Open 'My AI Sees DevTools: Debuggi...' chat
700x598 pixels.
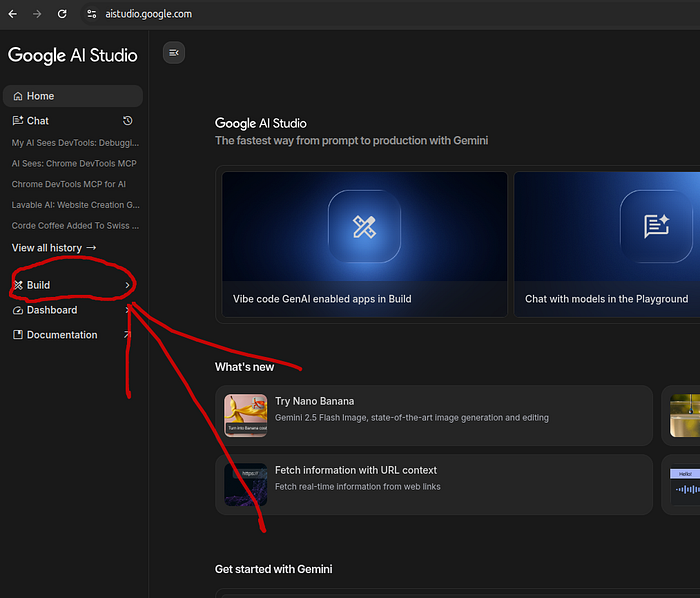coord(75,143)
